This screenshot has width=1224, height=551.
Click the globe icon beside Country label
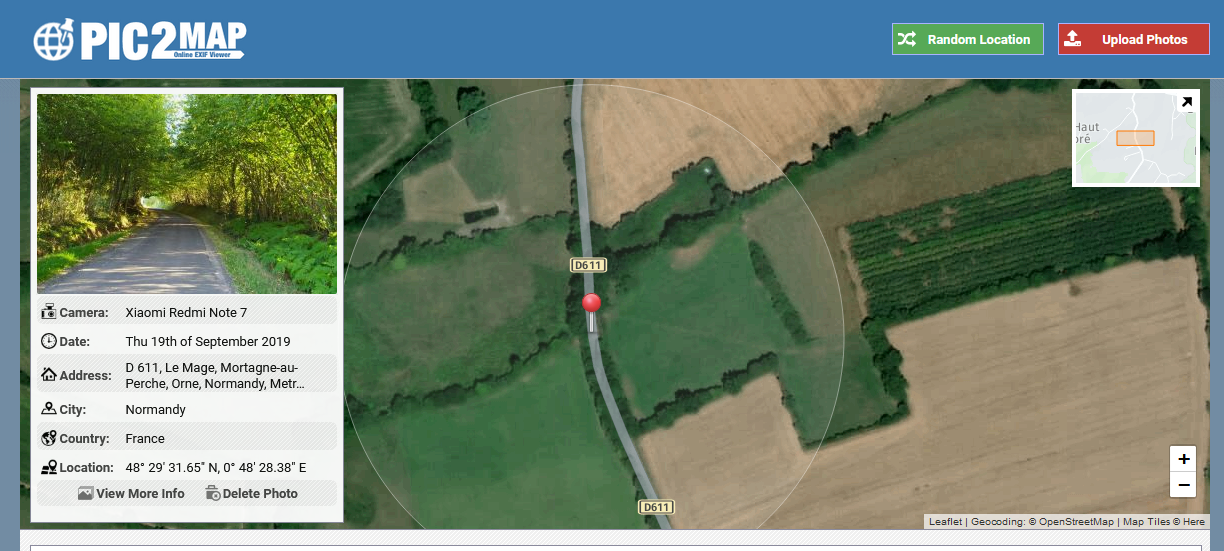[x=49, y=438]
